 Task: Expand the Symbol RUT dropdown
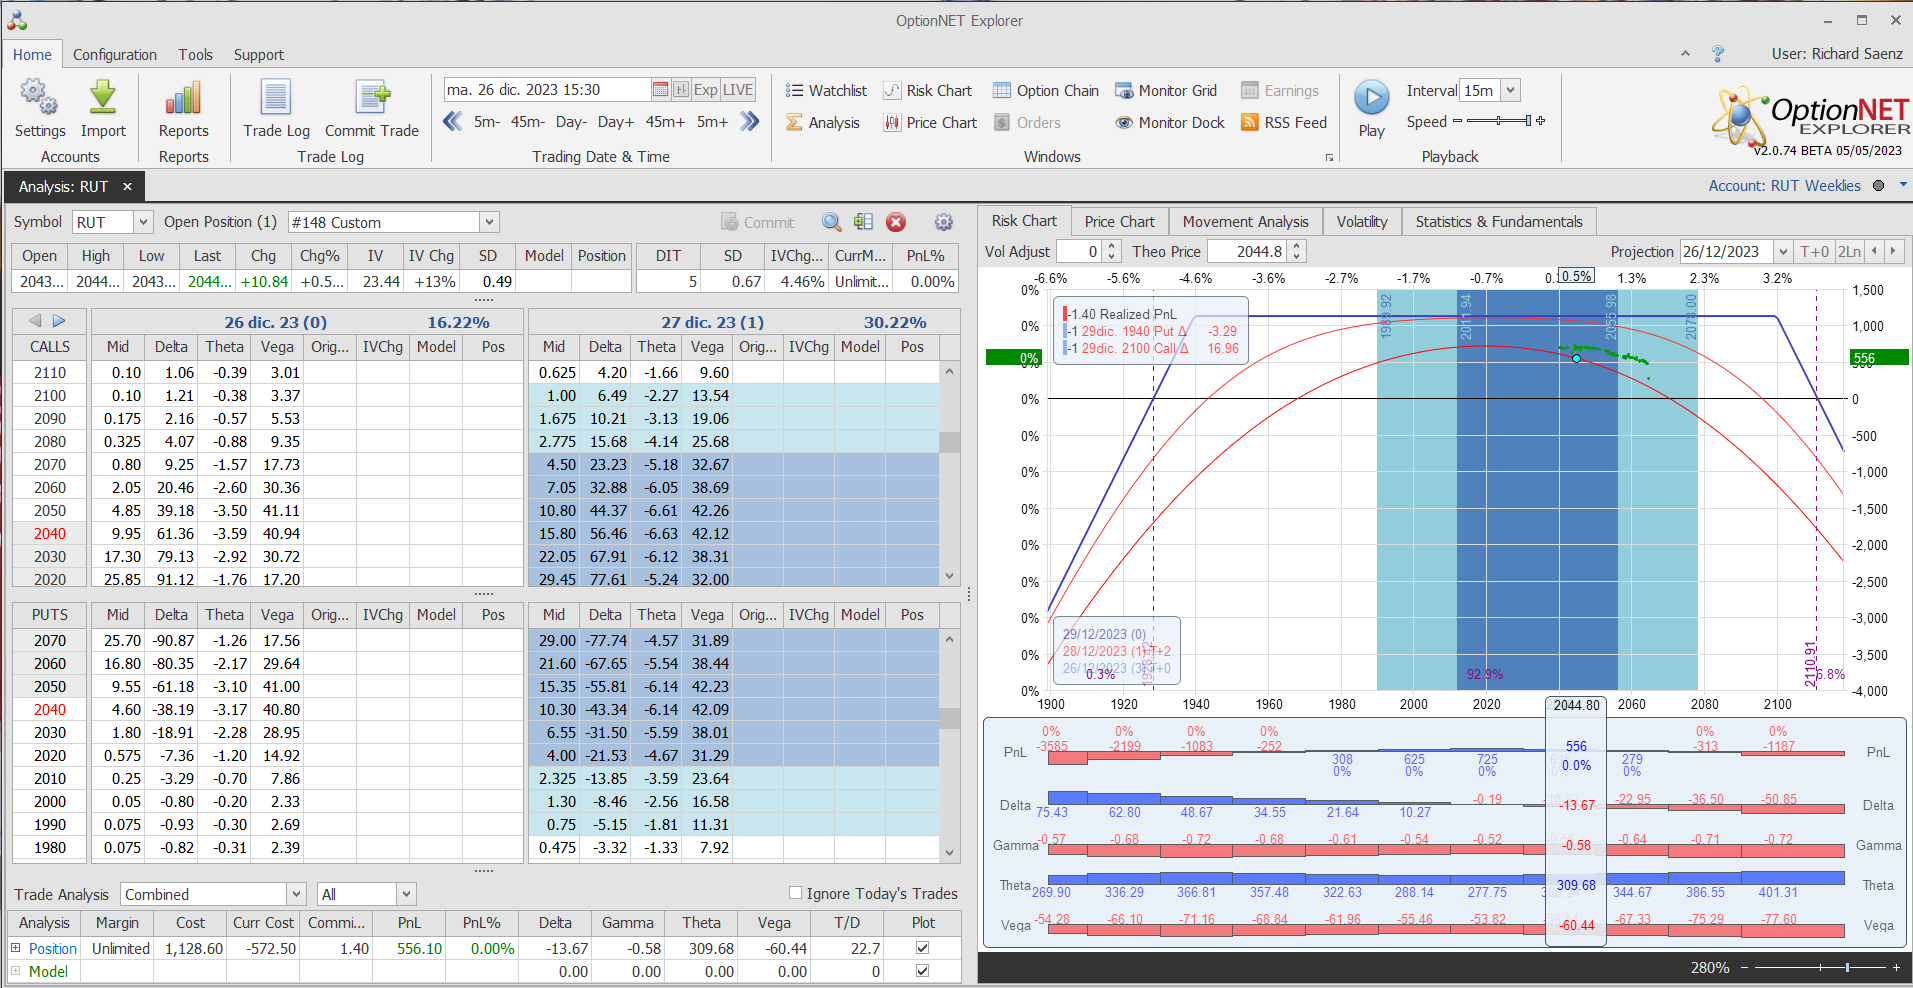pyautogui.click(x=143, y=222)
